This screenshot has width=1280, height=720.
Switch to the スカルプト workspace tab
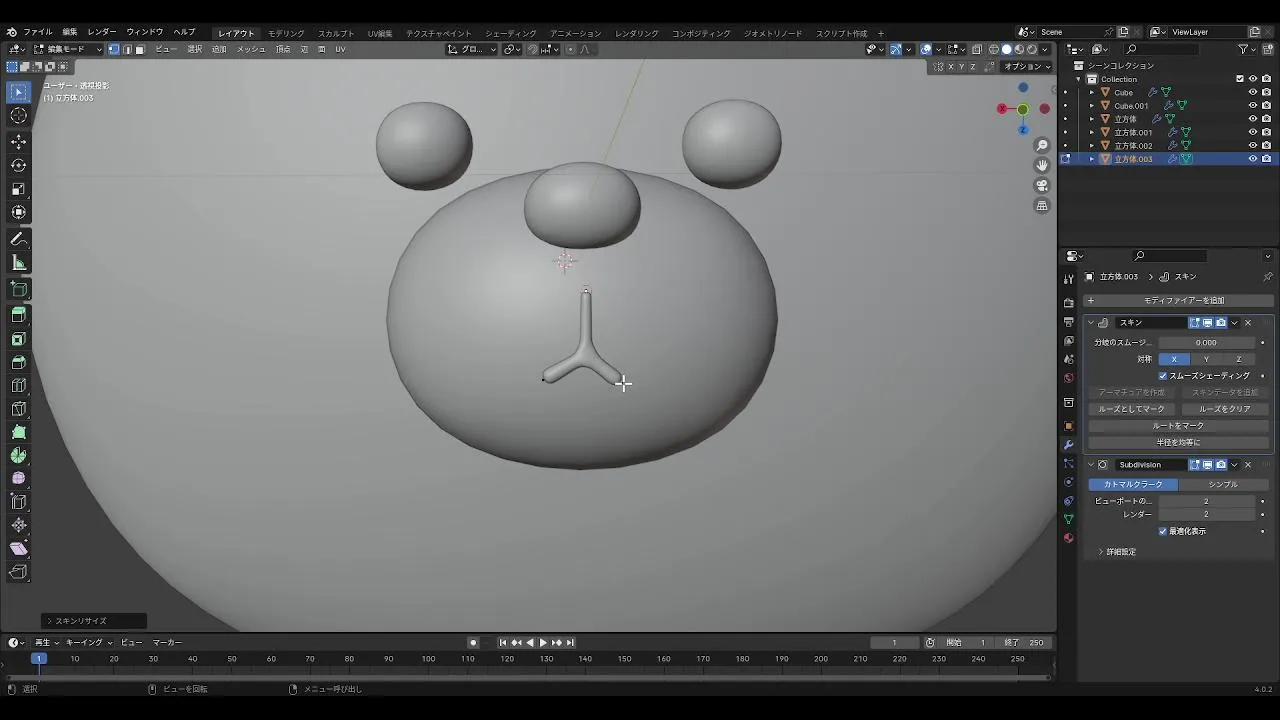(x=336, y=33)
